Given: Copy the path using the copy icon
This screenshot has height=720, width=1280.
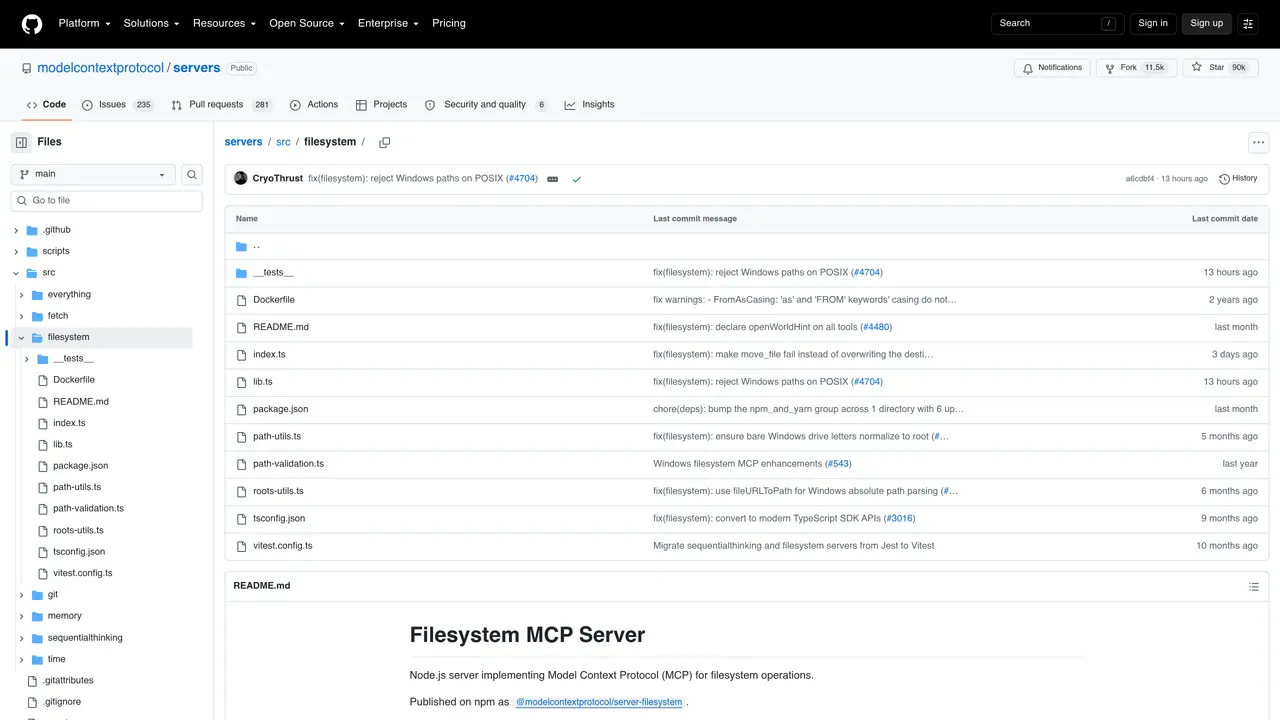Looking at the screenshot, I should [384, 142].
